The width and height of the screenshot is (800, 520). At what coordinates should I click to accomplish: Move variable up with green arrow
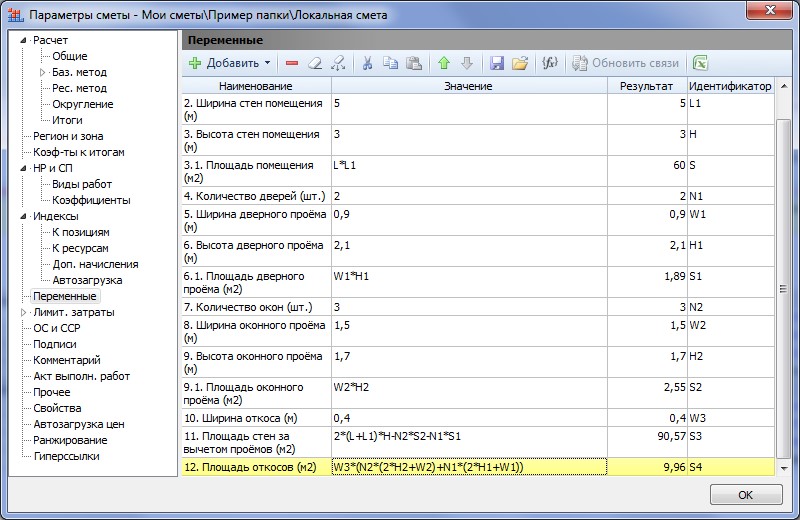point(444,63)
